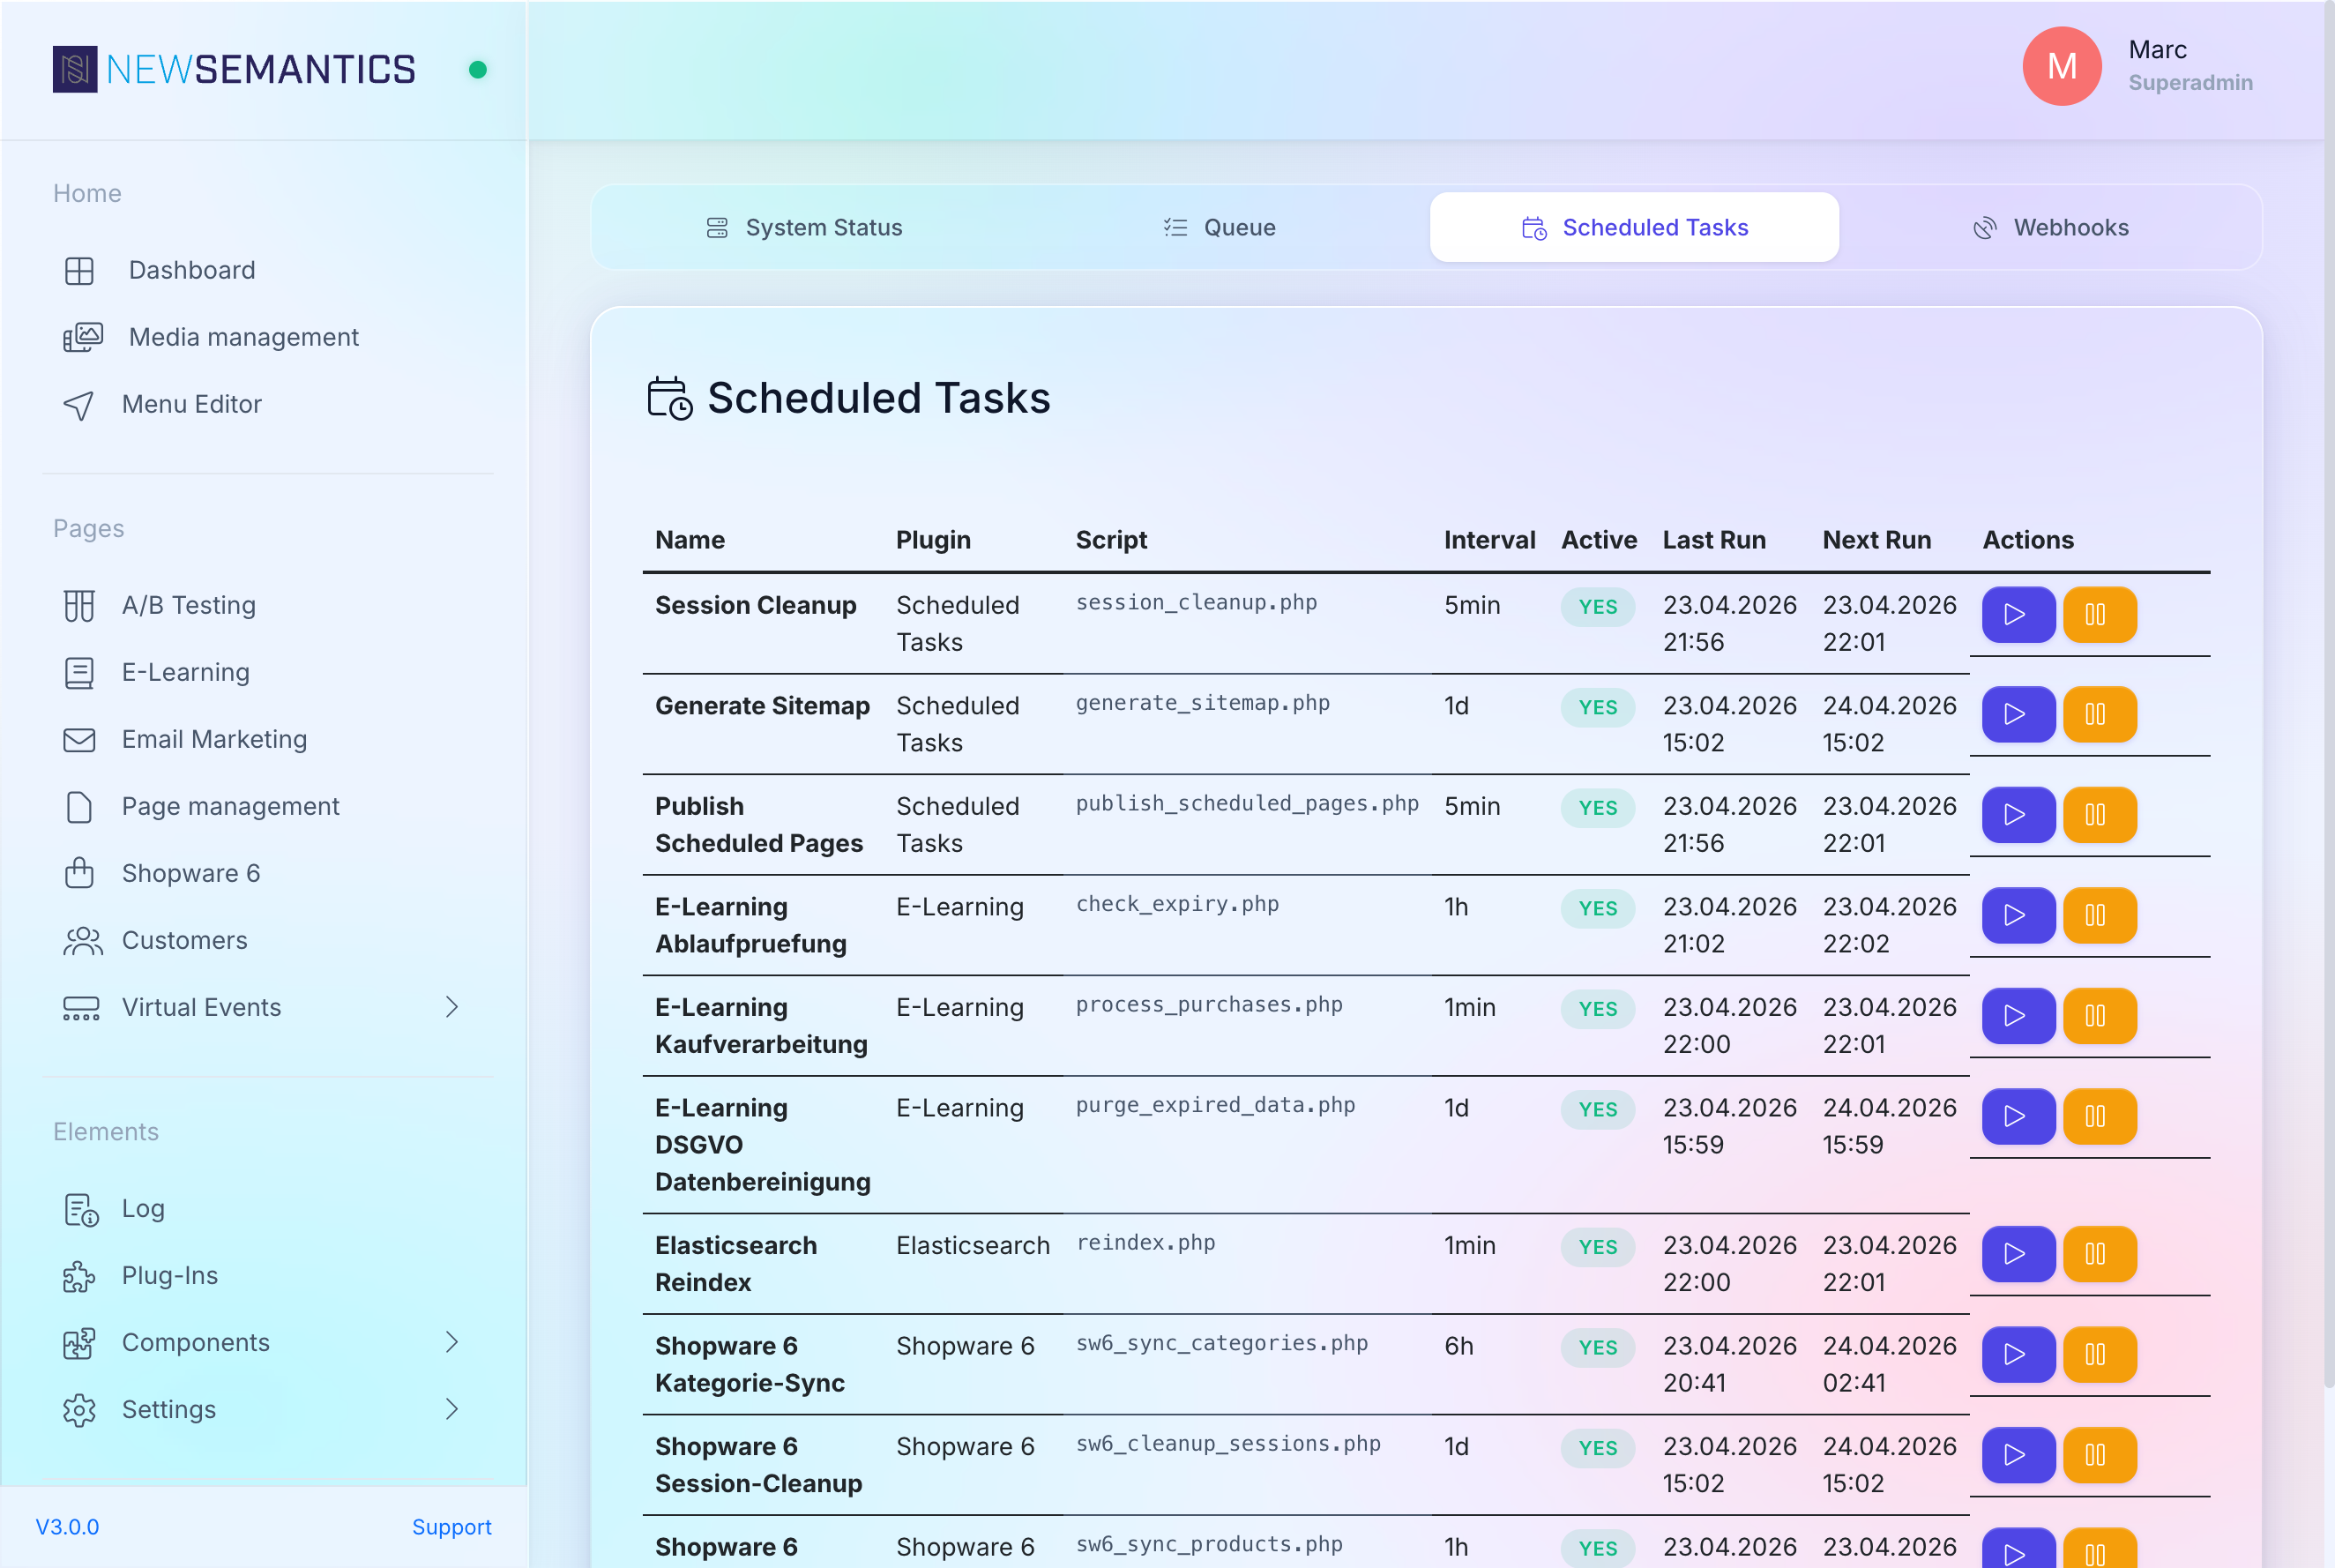Run the Session Cleanup task now
This screenshot has height=1568, width=2335.
point(2018,615)
